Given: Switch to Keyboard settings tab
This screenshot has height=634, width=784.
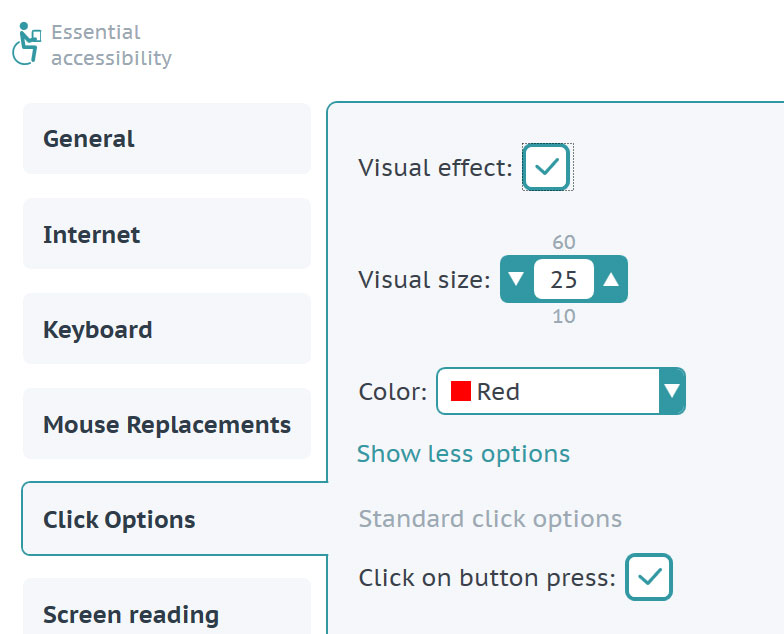Looking at the screenshot, I should pos(167,328).
